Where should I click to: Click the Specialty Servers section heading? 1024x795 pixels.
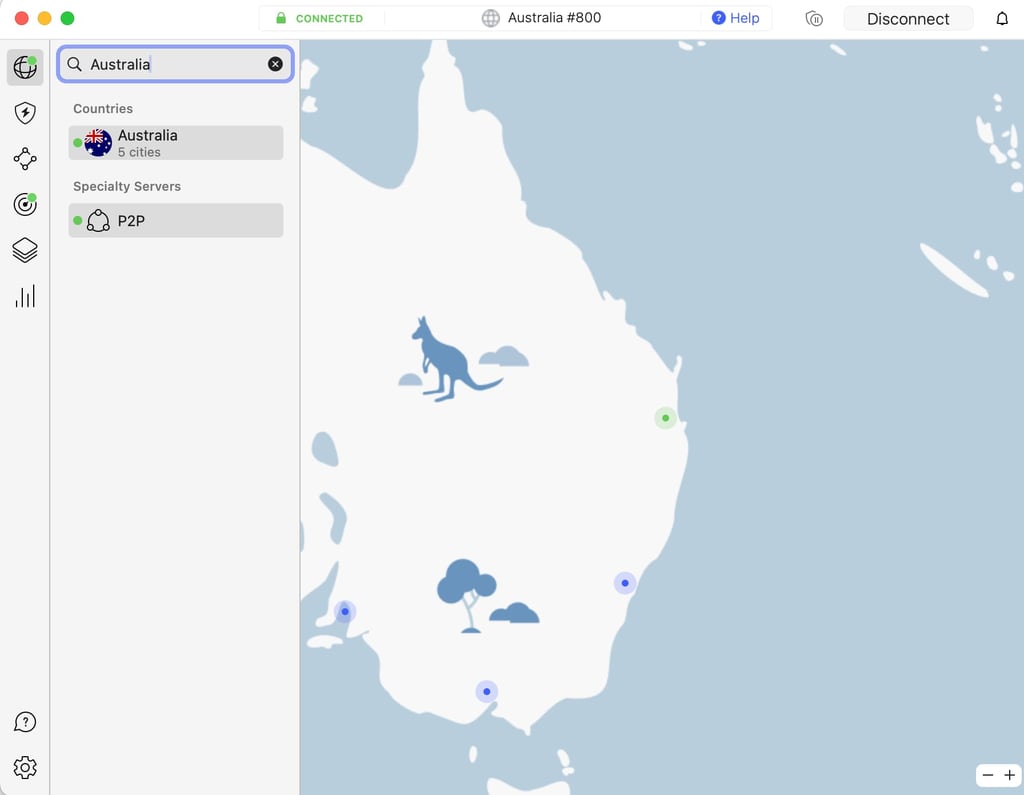click(127, 186)
